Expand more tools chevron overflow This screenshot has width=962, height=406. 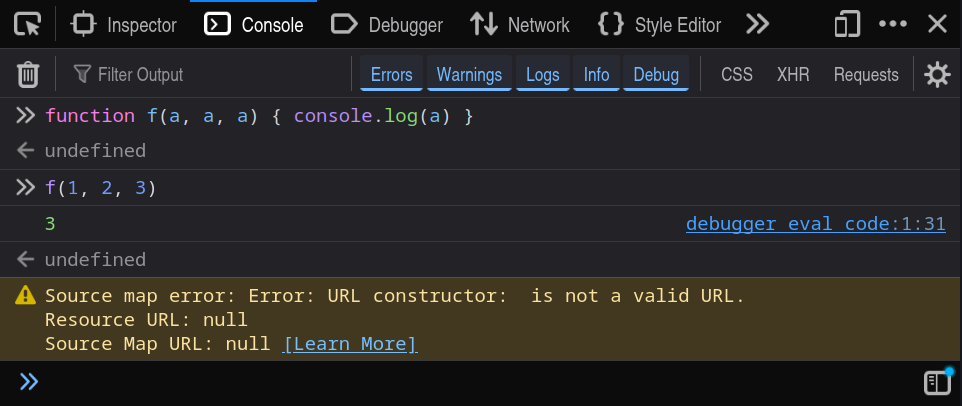coord(757,25)
